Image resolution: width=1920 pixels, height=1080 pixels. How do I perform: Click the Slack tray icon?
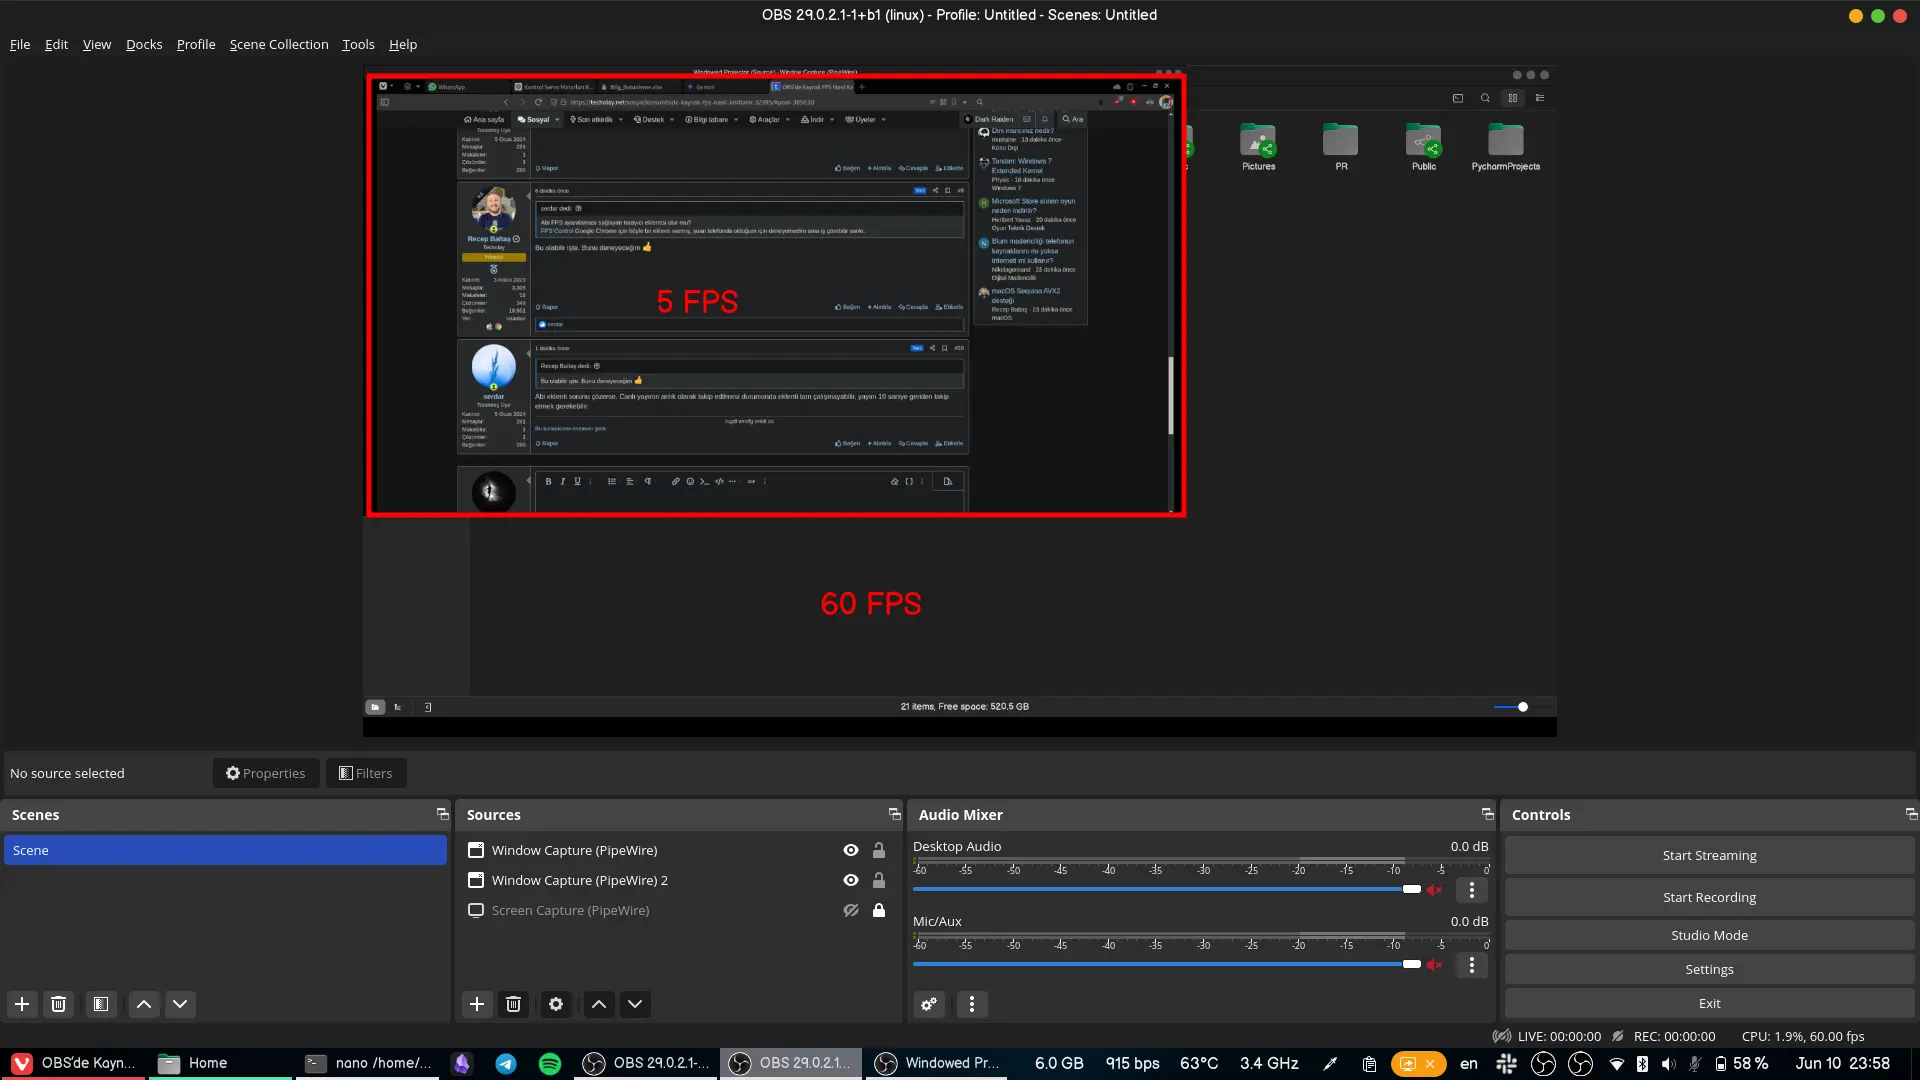point(1506,1063)
